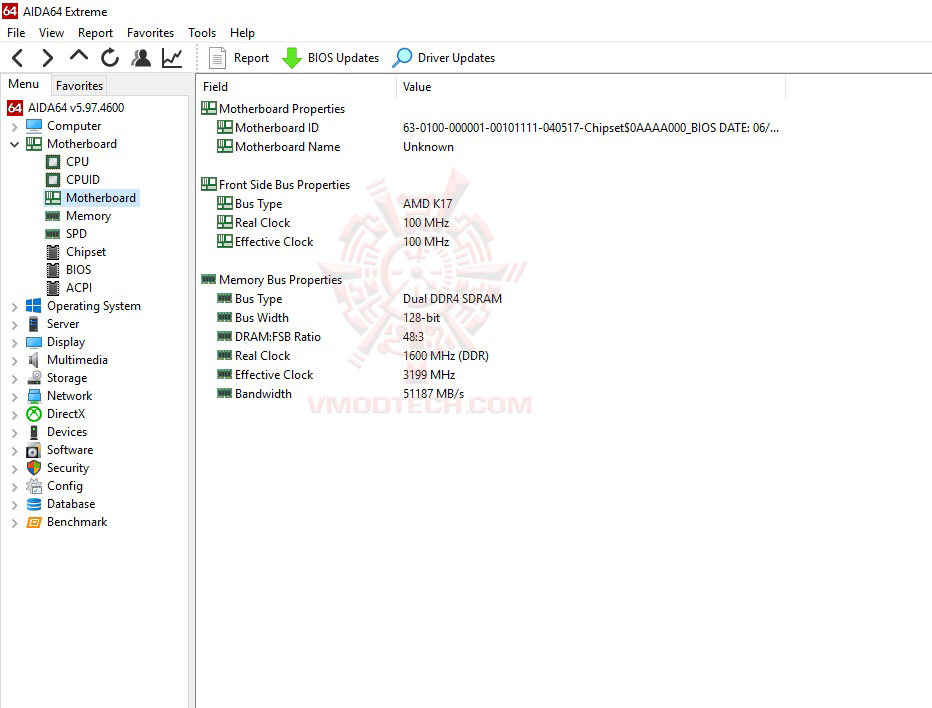Switch to the Favorites tab
This screenshot has height=708, width=932.
[78, 85]
